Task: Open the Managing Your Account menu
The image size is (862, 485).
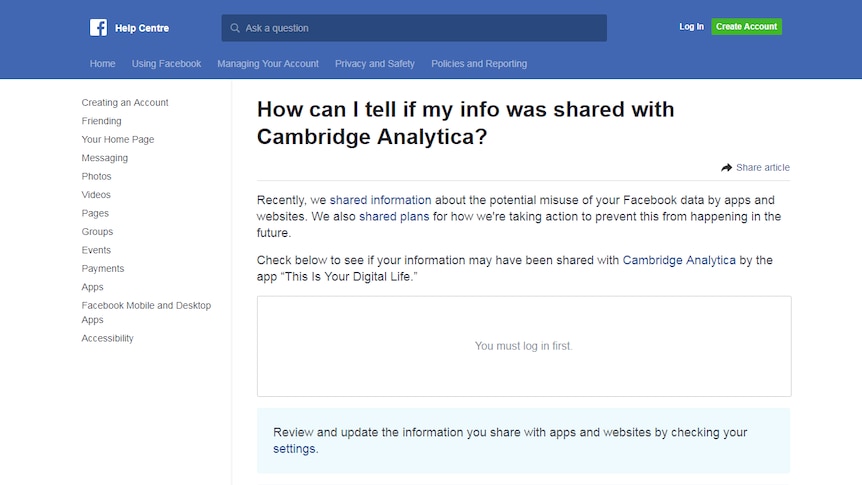Action: 268,64
